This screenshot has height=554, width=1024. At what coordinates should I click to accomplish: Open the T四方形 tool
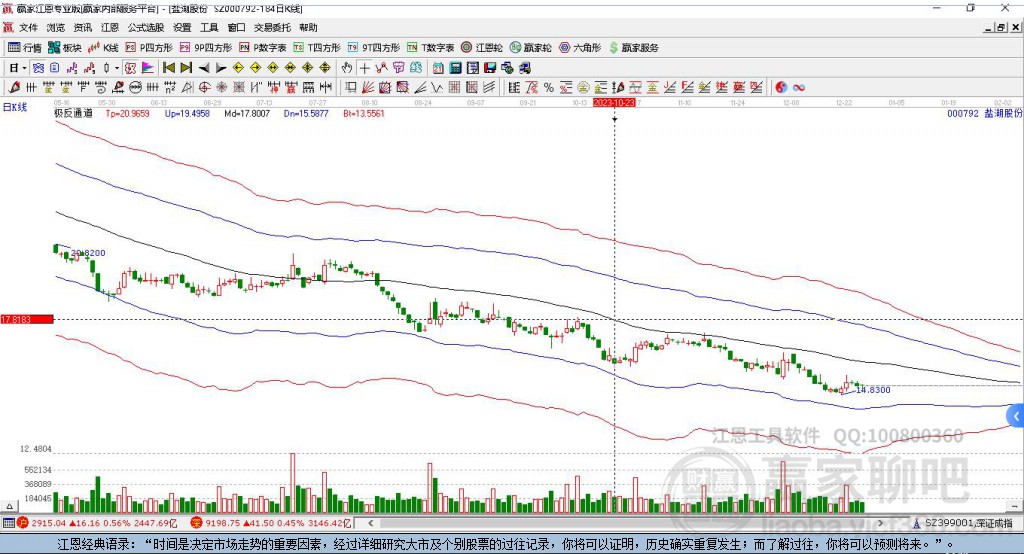click(x=317, y=48)
